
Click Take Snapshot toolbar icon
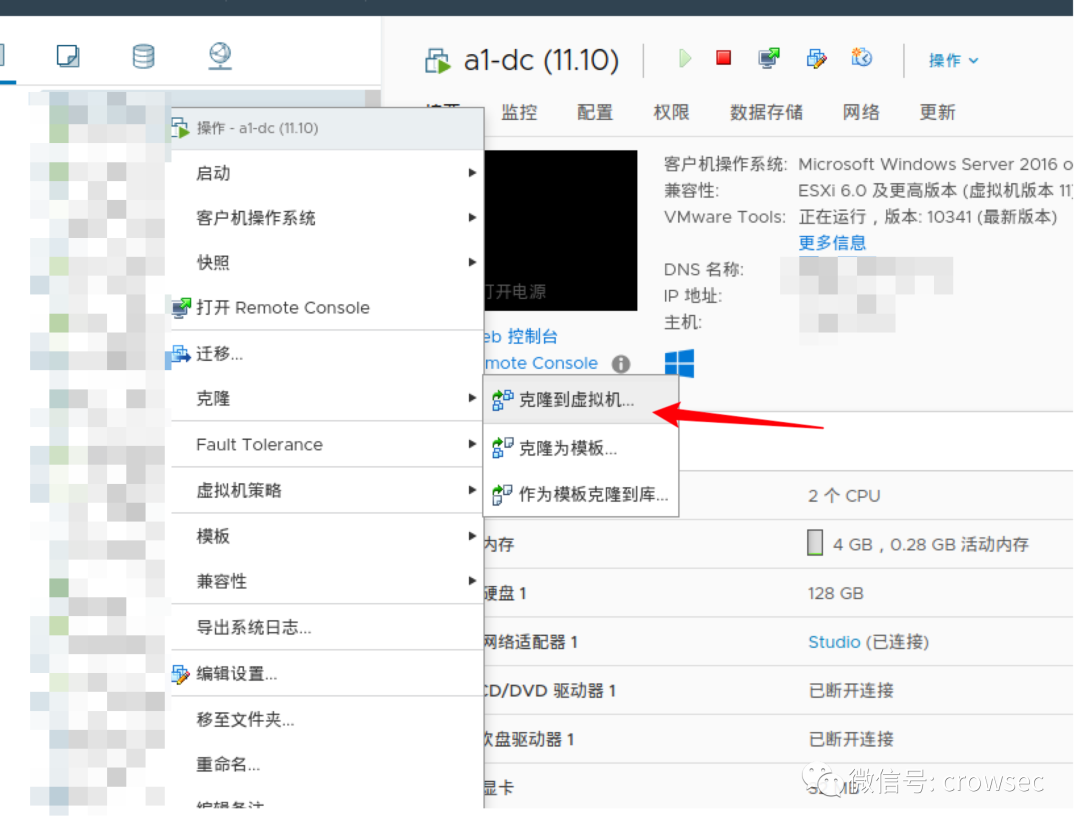click(861, 58)
